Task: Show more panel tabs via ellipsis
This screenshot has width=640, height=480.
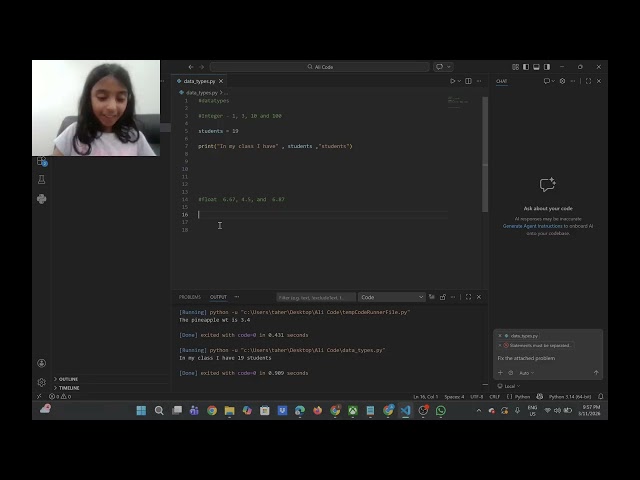Action: [237, 297]
